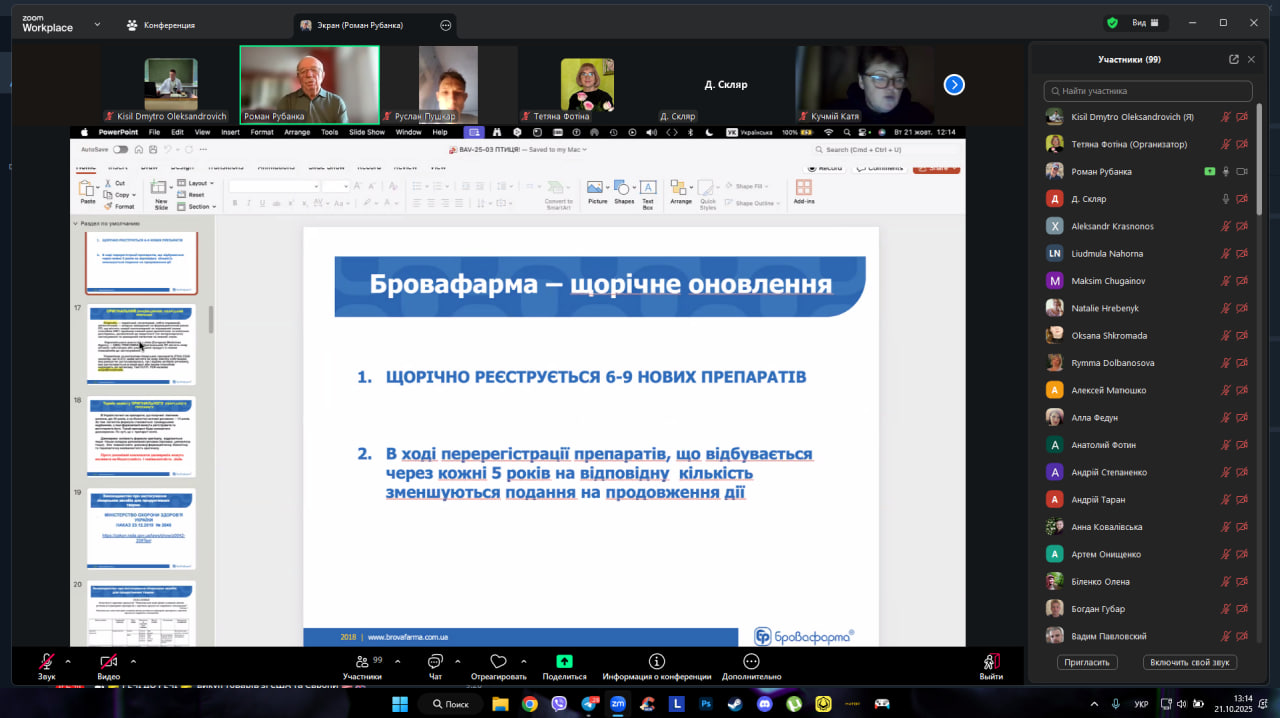1280x718 pixels.
Task: Click the Включить свой звук button
Action: (x=1190, y=662)
